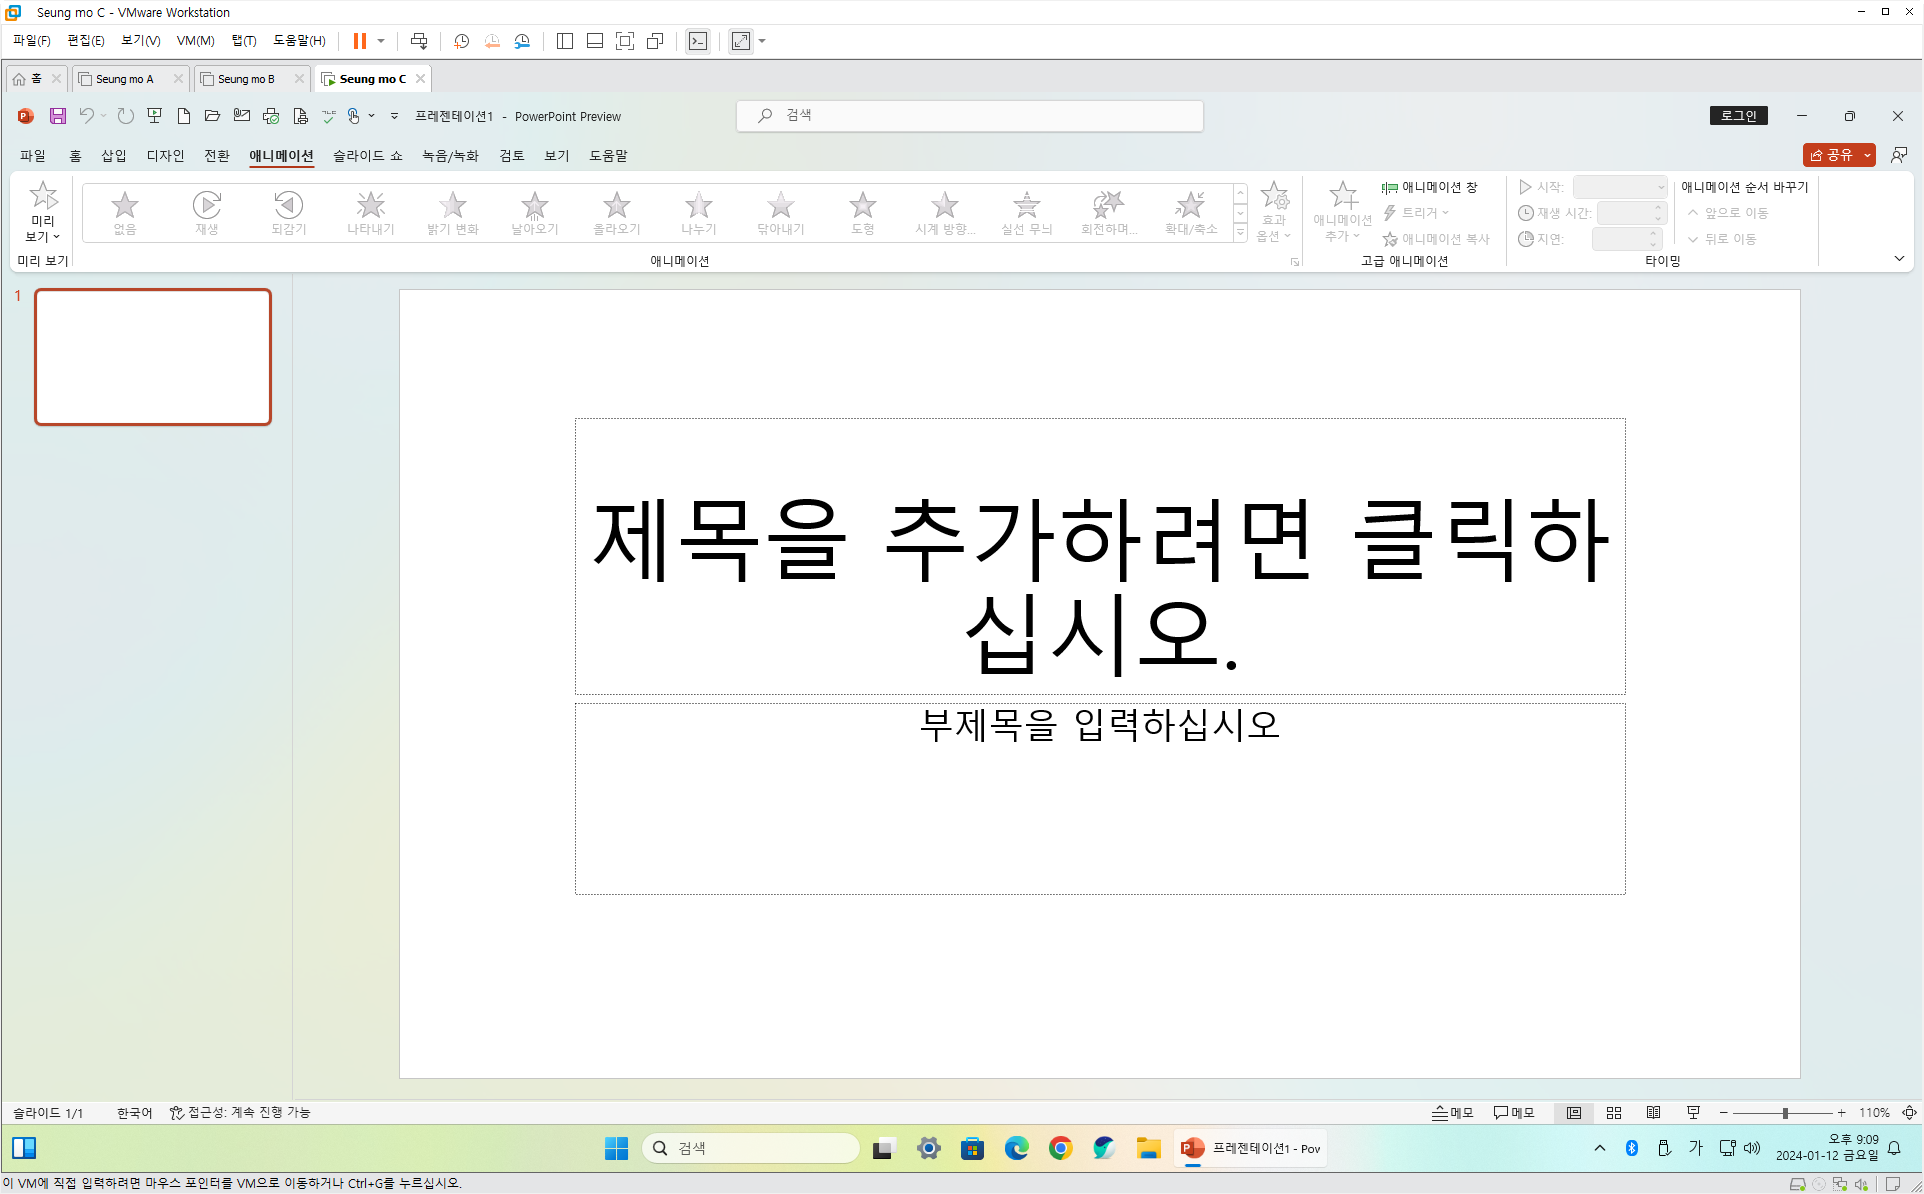Click the spelling check icon
Screen dimensions: 1924x1194
(x=328, y=116)
